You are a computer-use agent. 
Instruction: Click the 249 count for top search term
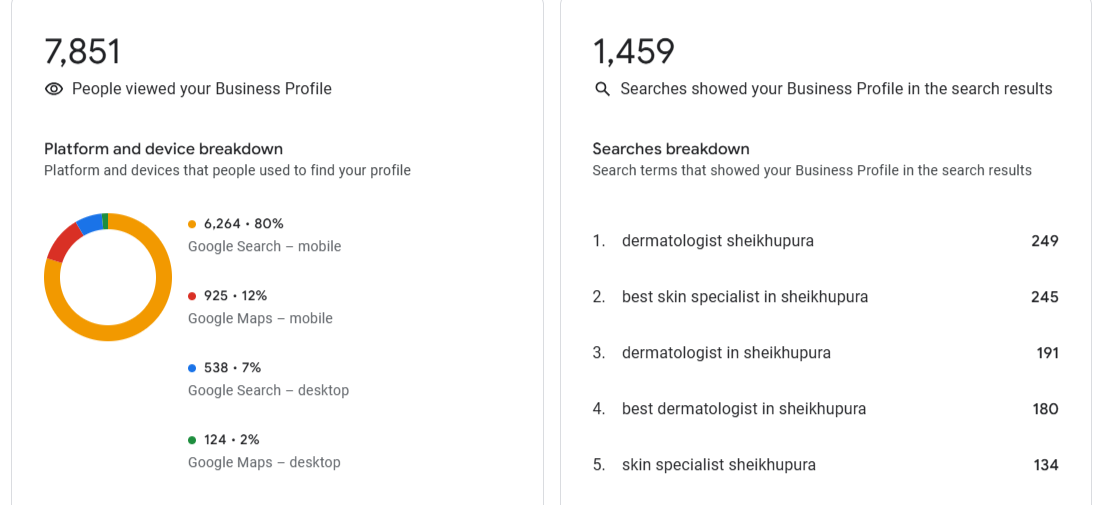1044,241
